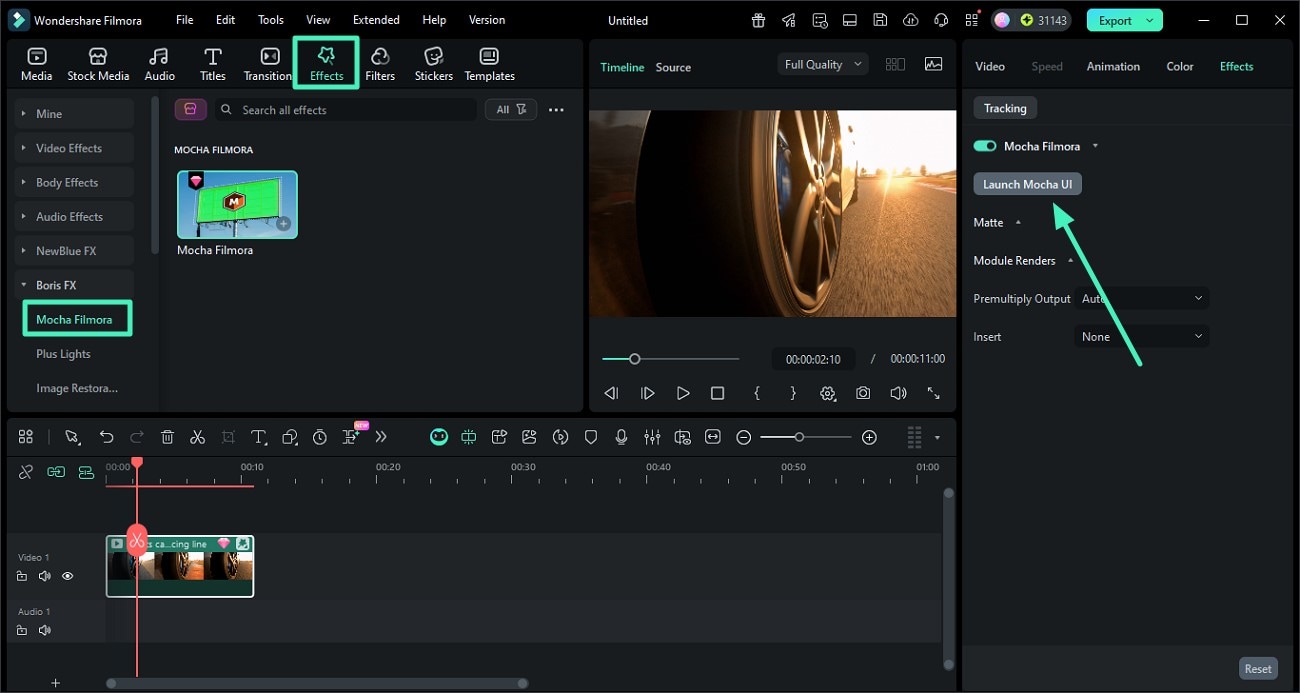This screenshot has height=693, width=1300.
Task: Click the delete trash icon in timeline toolbar
Action: click(x=167, y=437)
